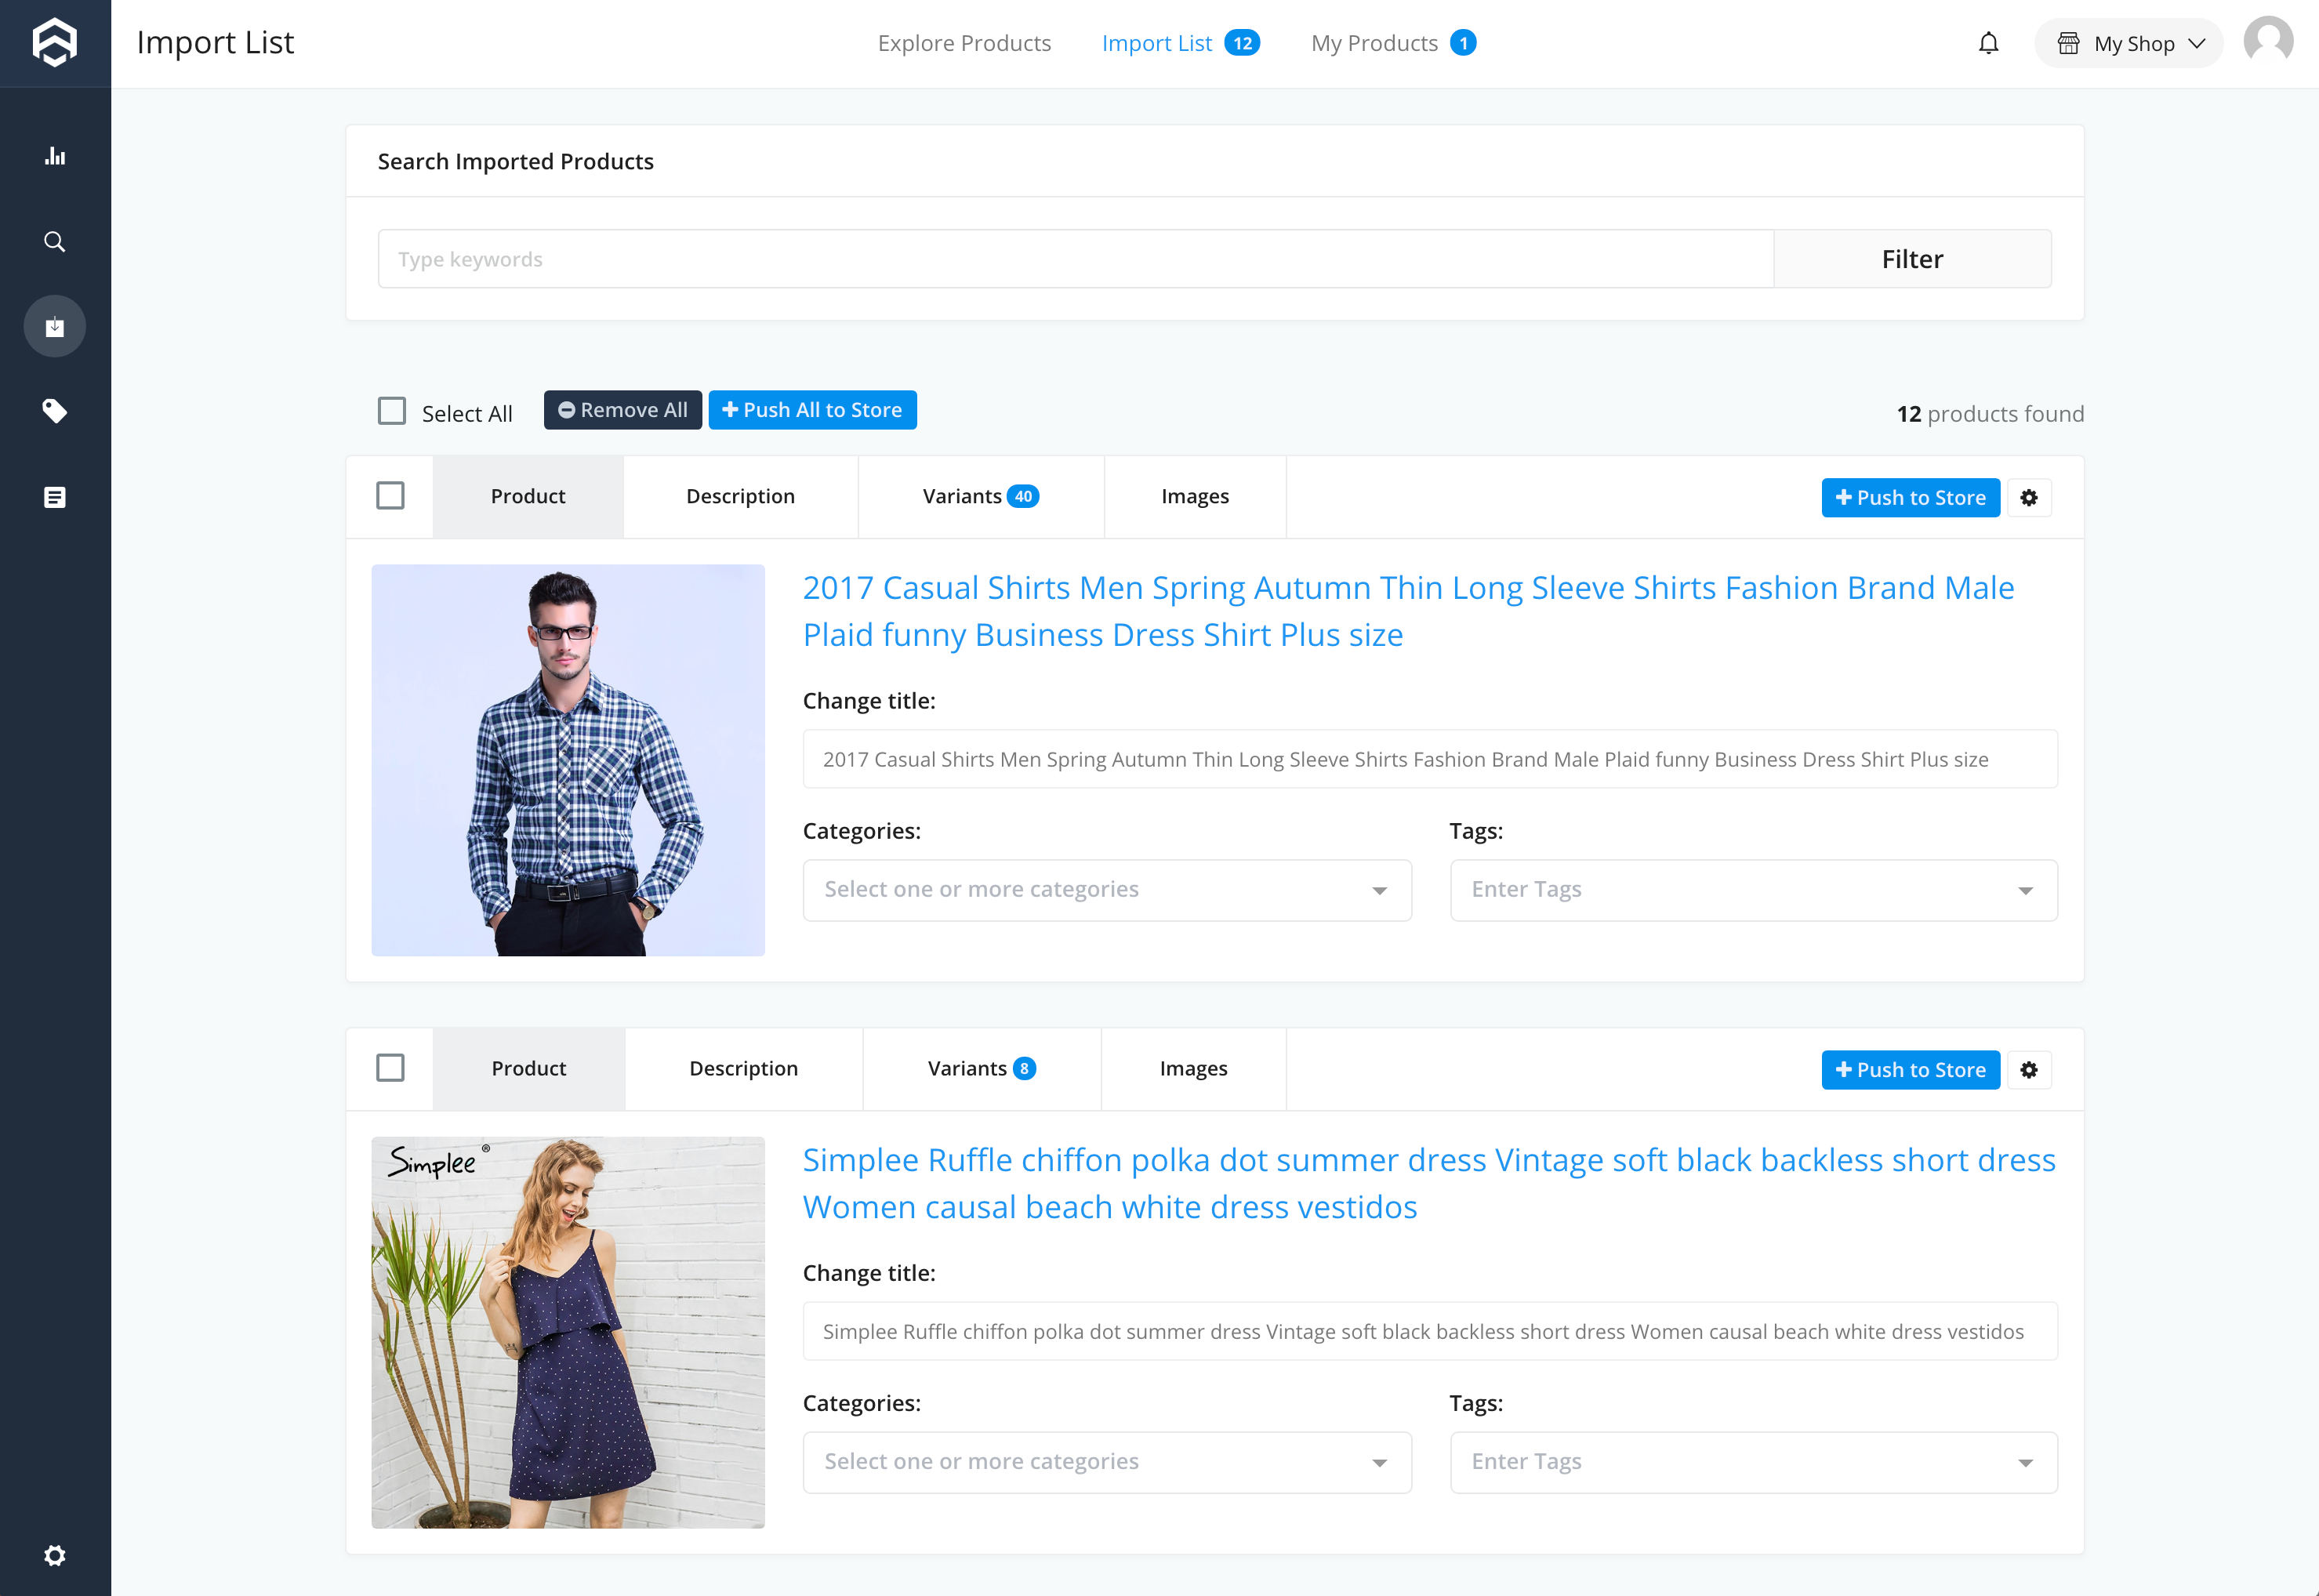Click the sidebar search magnifier icon

pyautogui.click(x=55, y=242)
